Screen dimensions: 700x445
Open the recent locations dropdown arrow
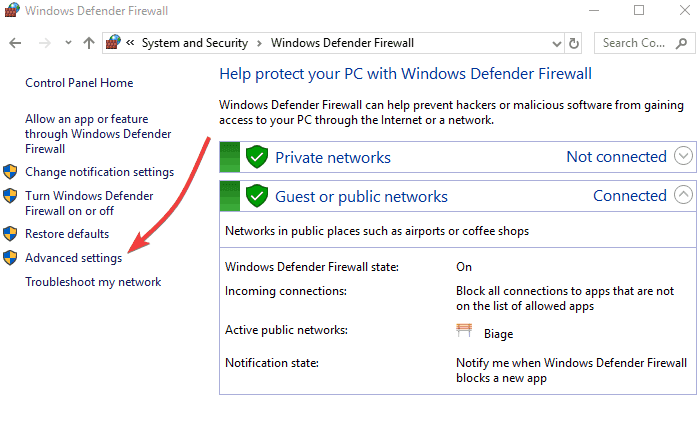click(x=67, y=44)
